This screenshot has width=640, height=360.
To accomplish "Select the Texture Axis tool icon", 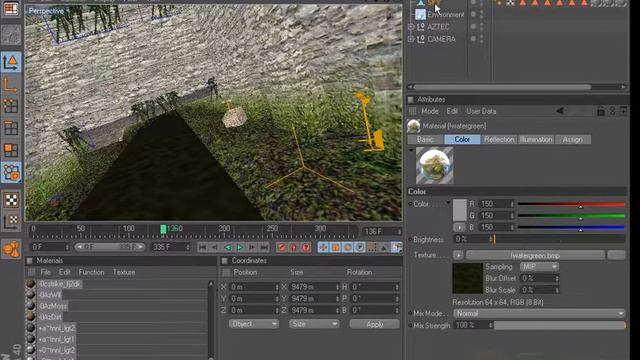I will (11, 222).
